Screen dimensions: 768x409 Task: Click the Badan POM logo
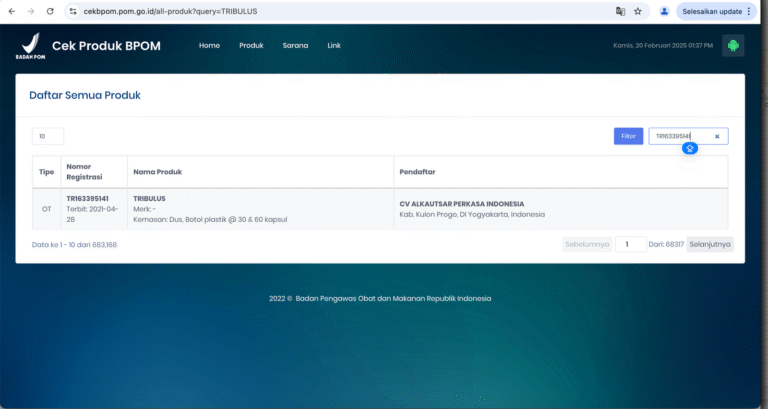tap(30, 46)
